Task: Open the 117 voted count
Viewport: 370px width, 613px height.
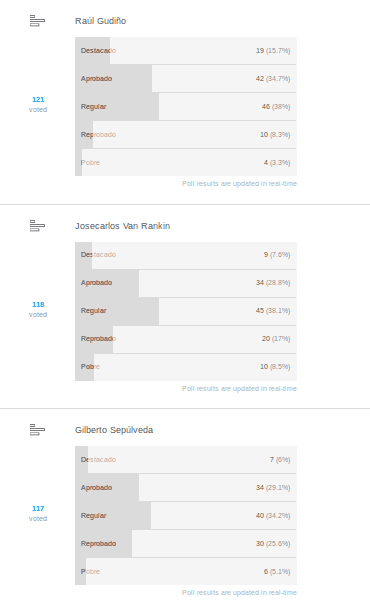Action: [38, 513]
